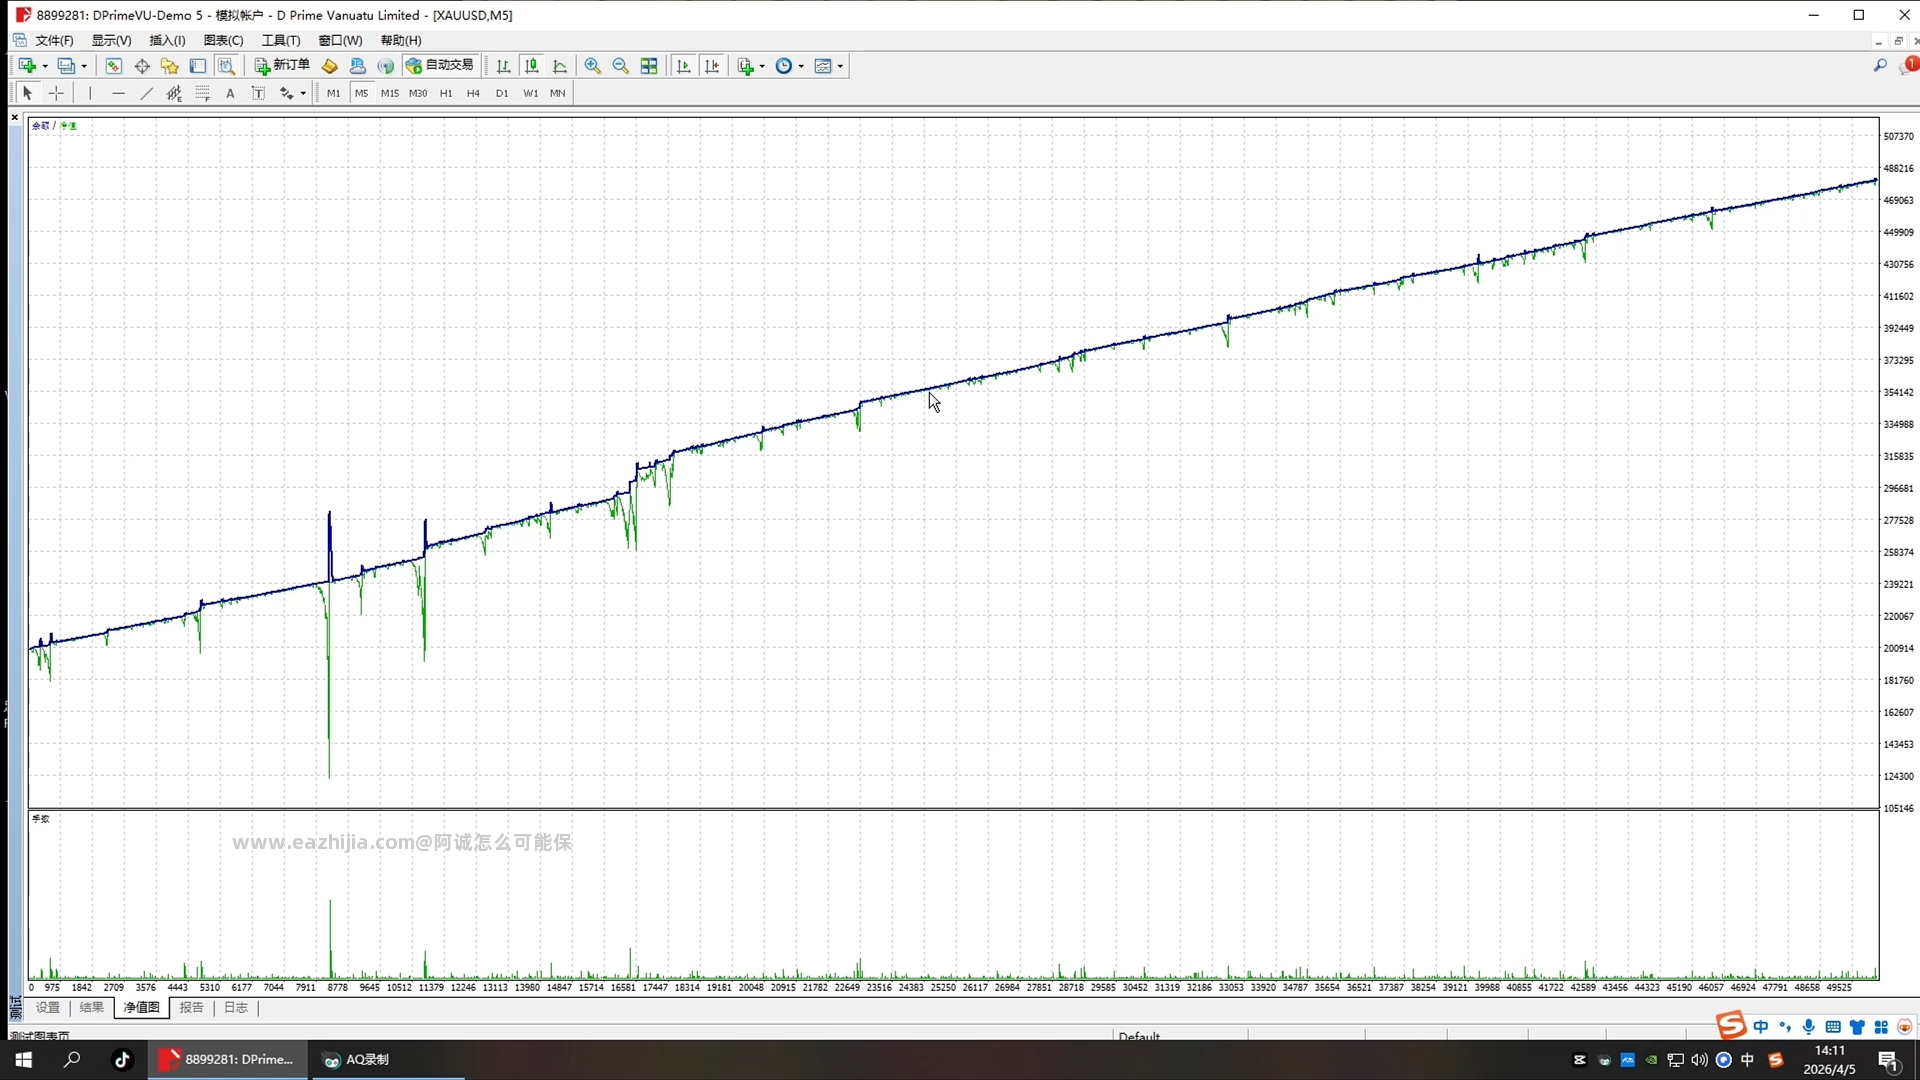Viewport: 1920px width, 1080px height.
Task: Switch timeframe to H4
Action: (x=474, y=93)
